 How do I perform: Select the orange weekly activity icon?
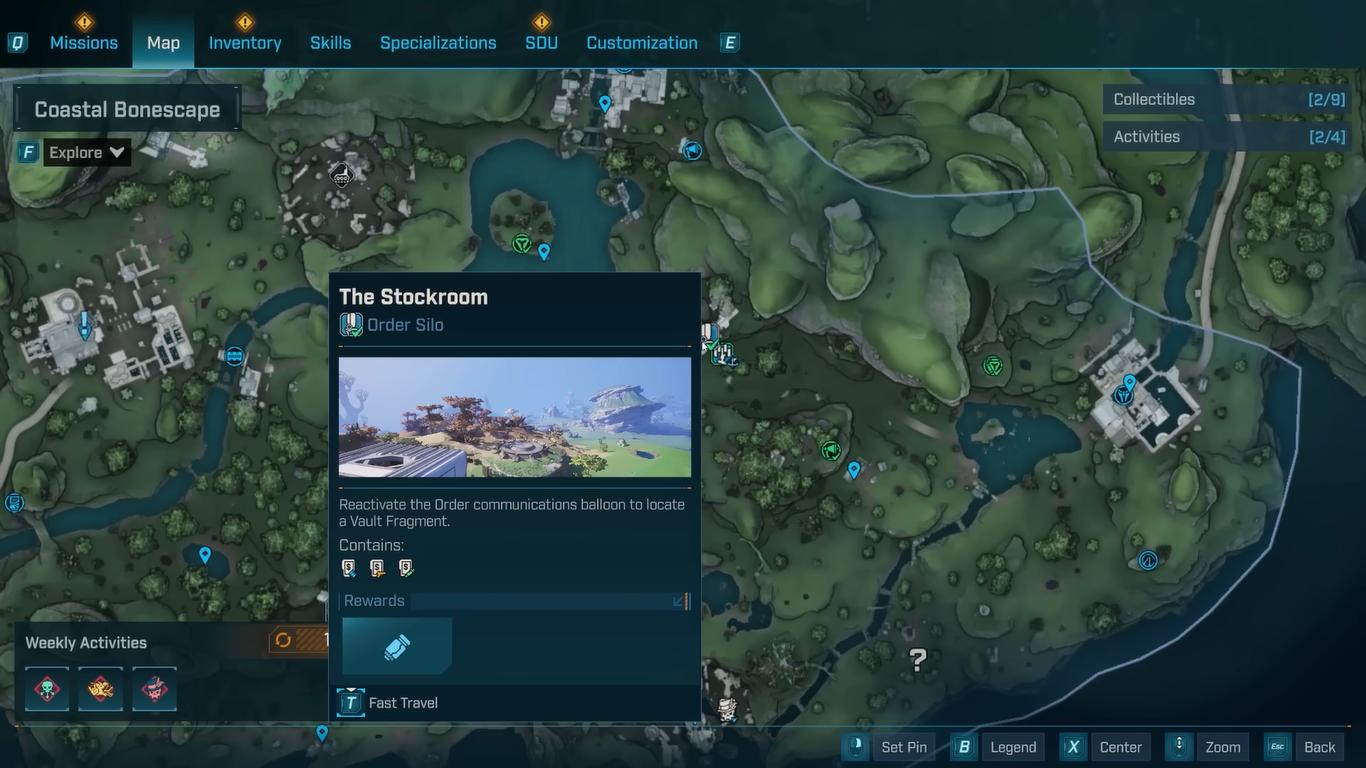[101, 689]
